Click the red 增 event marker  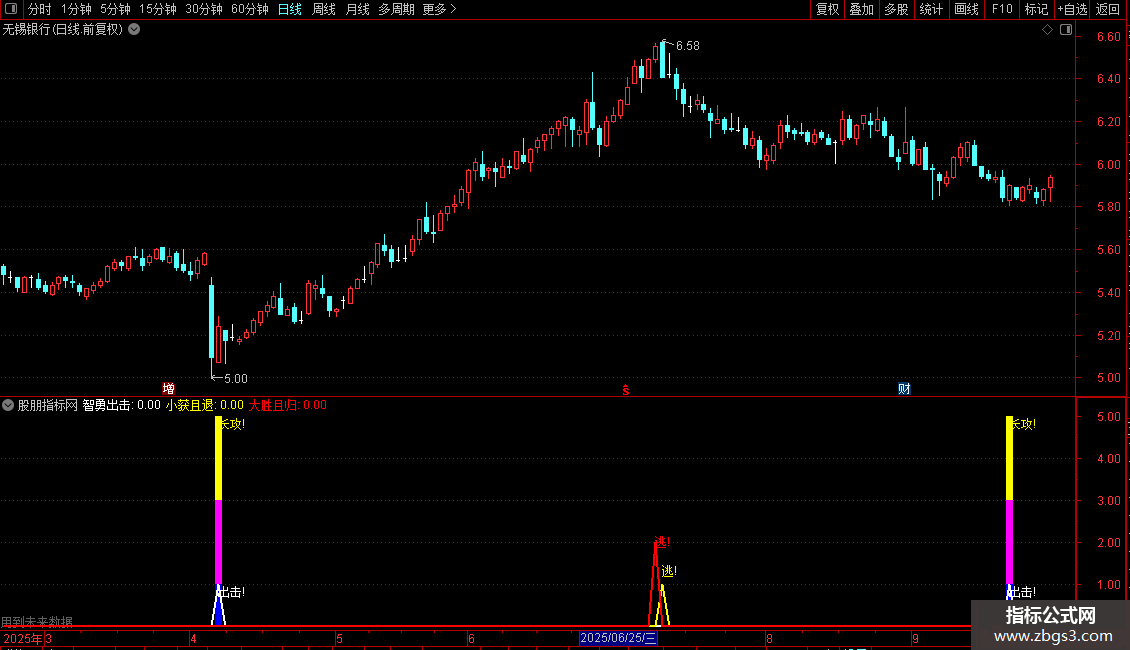click(169, 388)
